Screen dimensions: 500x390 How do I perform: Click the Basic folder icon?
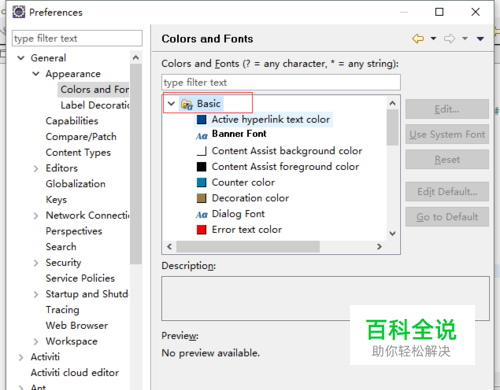tap(187, 104)
